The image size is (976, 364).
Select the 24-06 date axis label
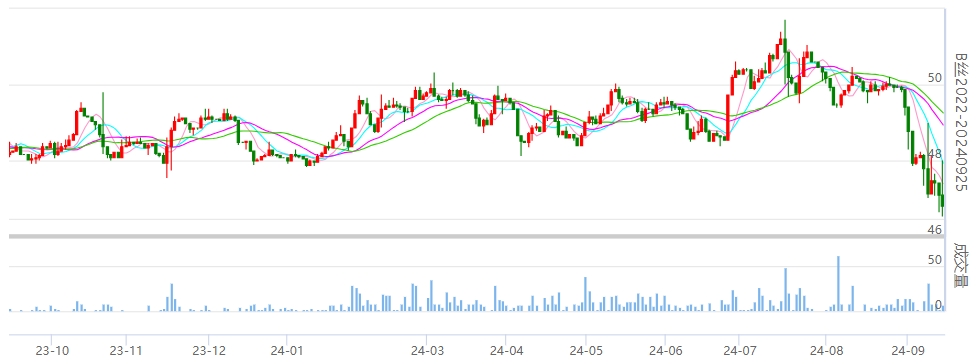(665, 349)
